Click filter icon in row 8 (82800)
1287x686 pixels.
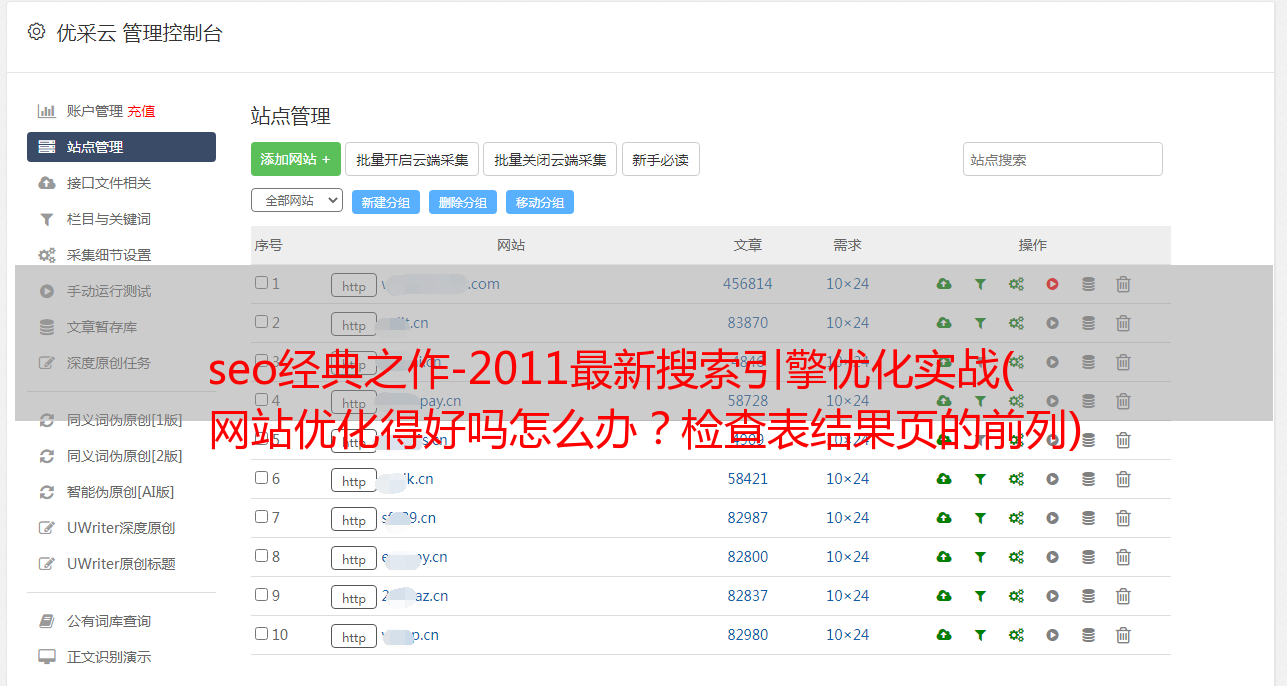click(x=980, y=557)
